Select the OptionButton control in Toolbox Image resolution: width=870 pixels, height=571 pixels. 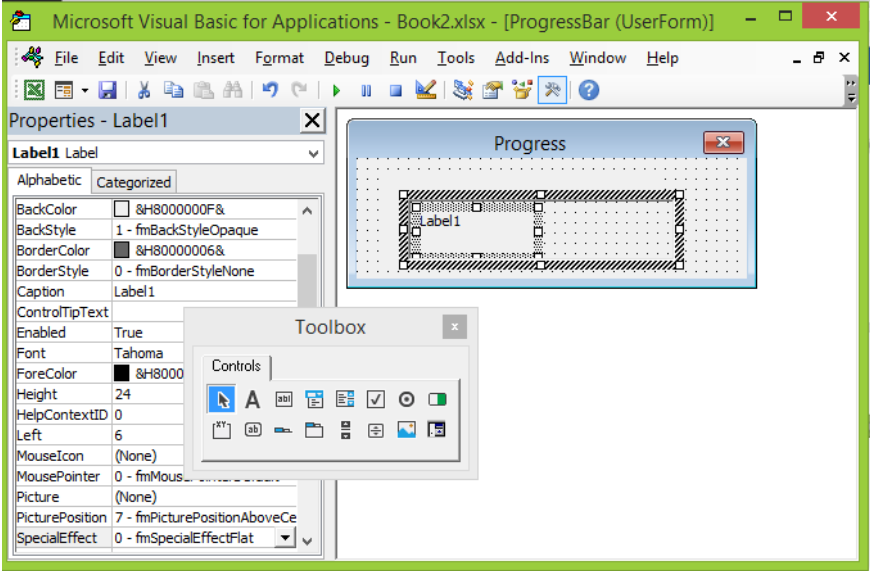tap(406, 399)
